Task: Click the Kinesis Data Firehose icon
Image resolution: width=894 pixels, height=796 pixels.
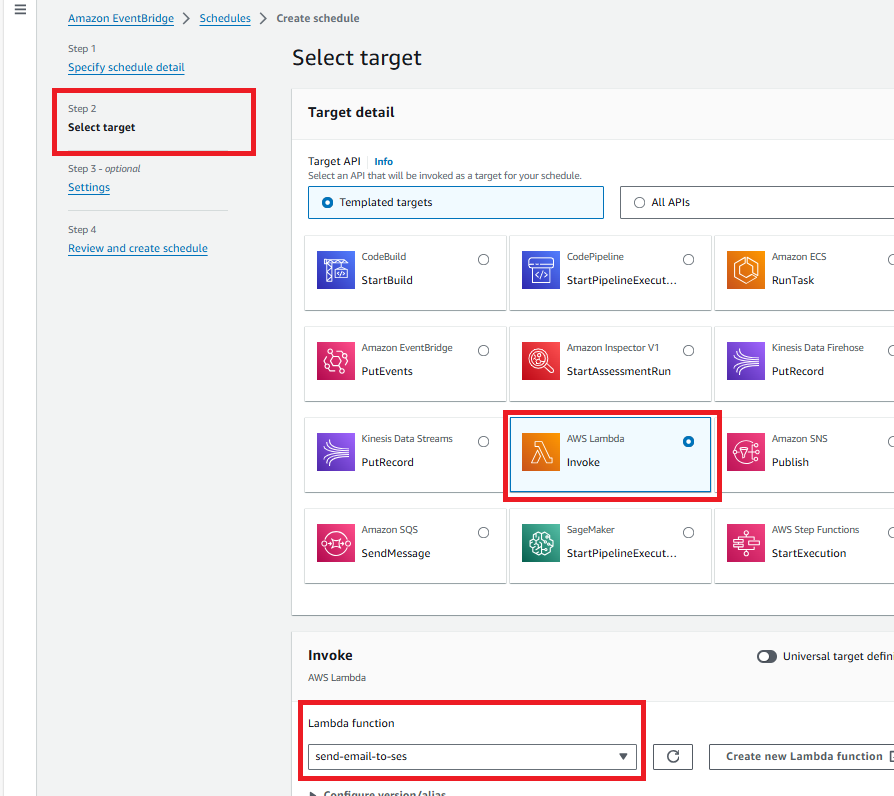Action: pyautogui.click(x=746, y=361)
